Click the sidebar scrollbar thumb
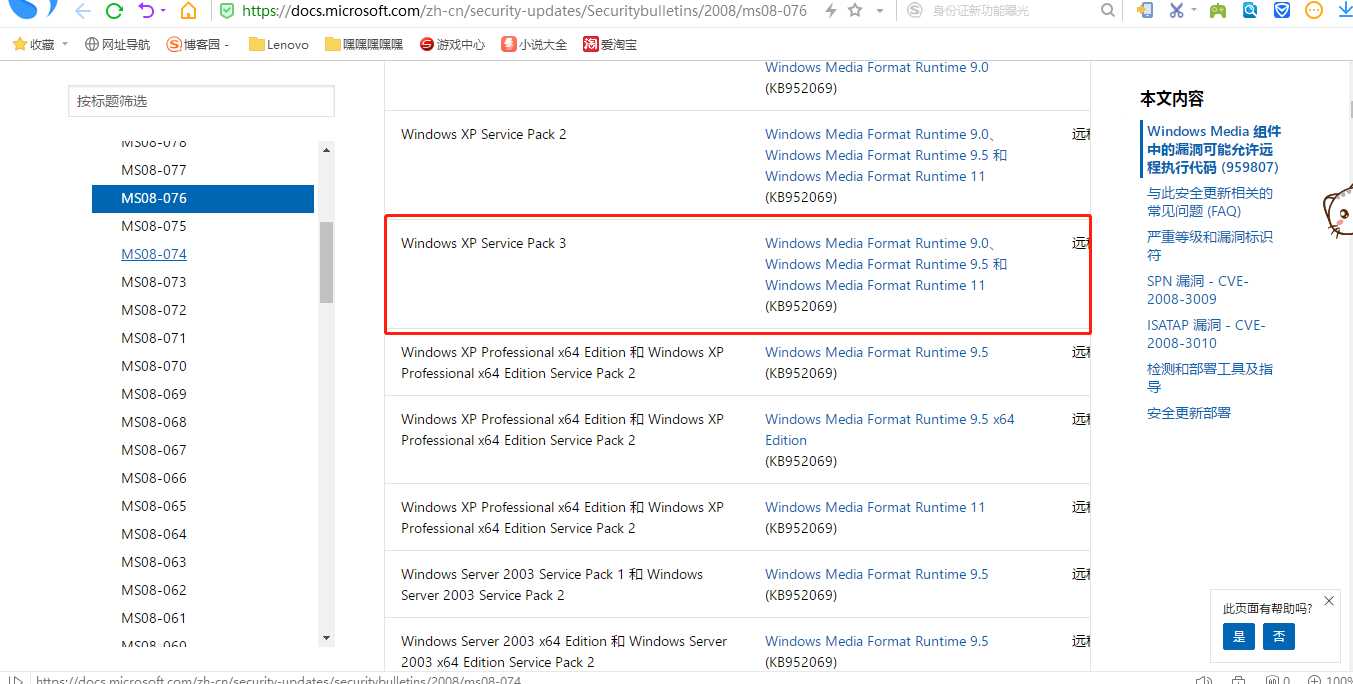This screenshot has height=684, width=1353. tap(326, 262)
